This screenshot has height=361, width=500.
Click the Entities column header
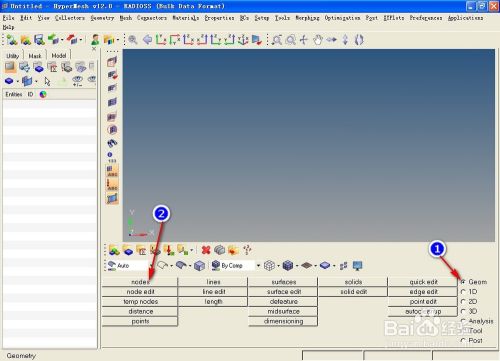click(x=14, y=94)
